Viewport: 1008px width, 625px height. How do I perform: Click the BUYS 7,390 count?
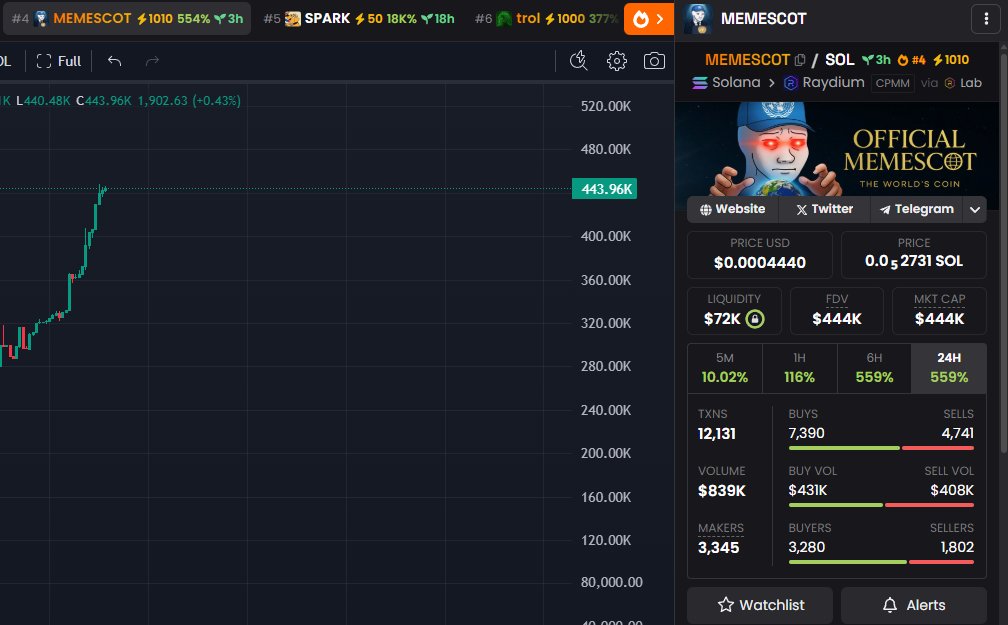pyautogui.click(x=806, y=433)
